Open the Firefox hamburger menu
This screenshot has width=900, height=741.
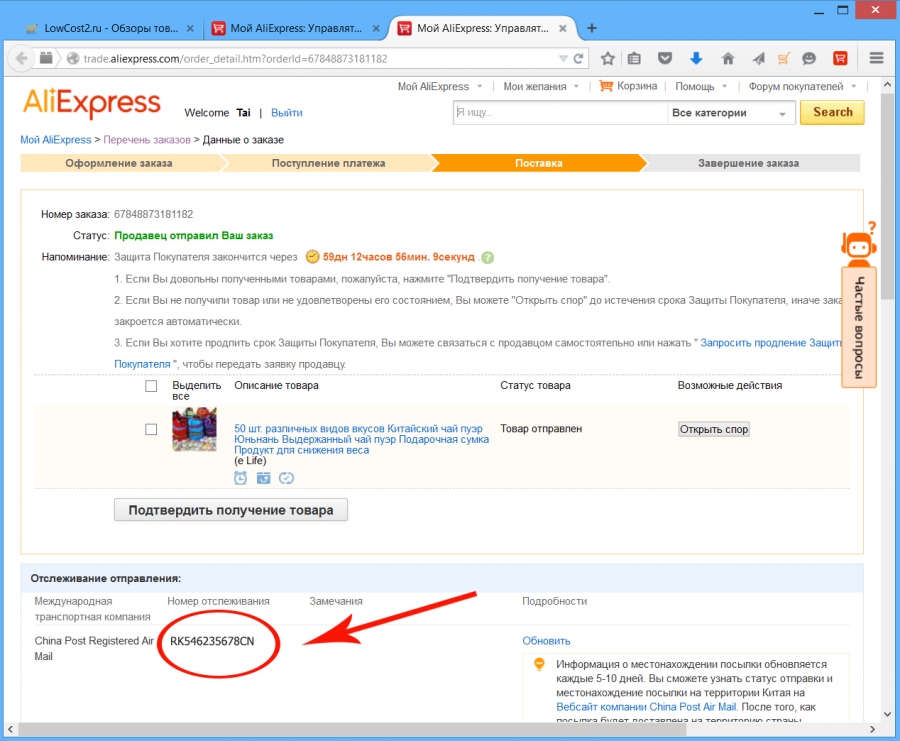pos(876,58)
